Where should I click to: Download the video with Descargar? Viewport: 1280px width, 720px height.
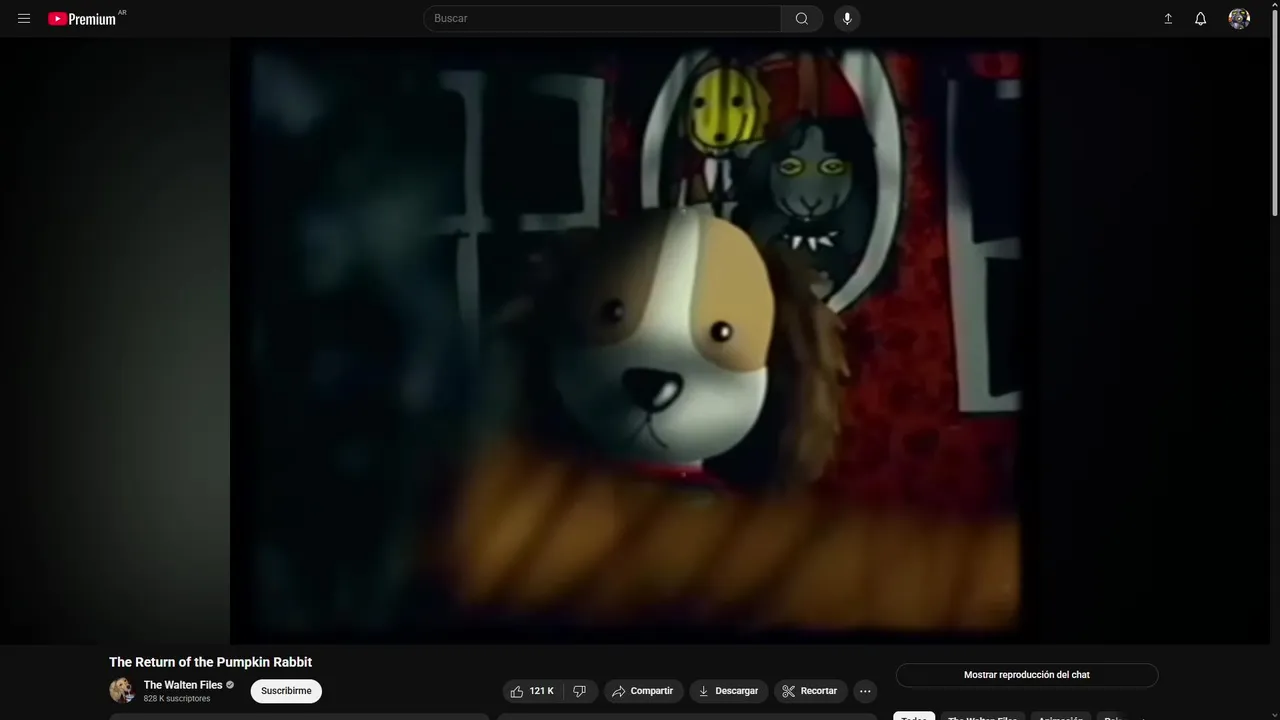728,691
